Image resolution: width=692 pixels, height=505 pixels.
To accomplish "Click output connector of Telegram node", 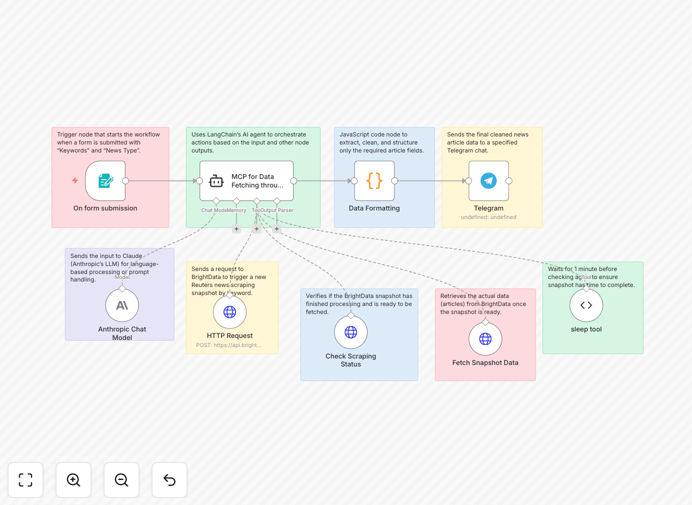I will tap(509, 181).
